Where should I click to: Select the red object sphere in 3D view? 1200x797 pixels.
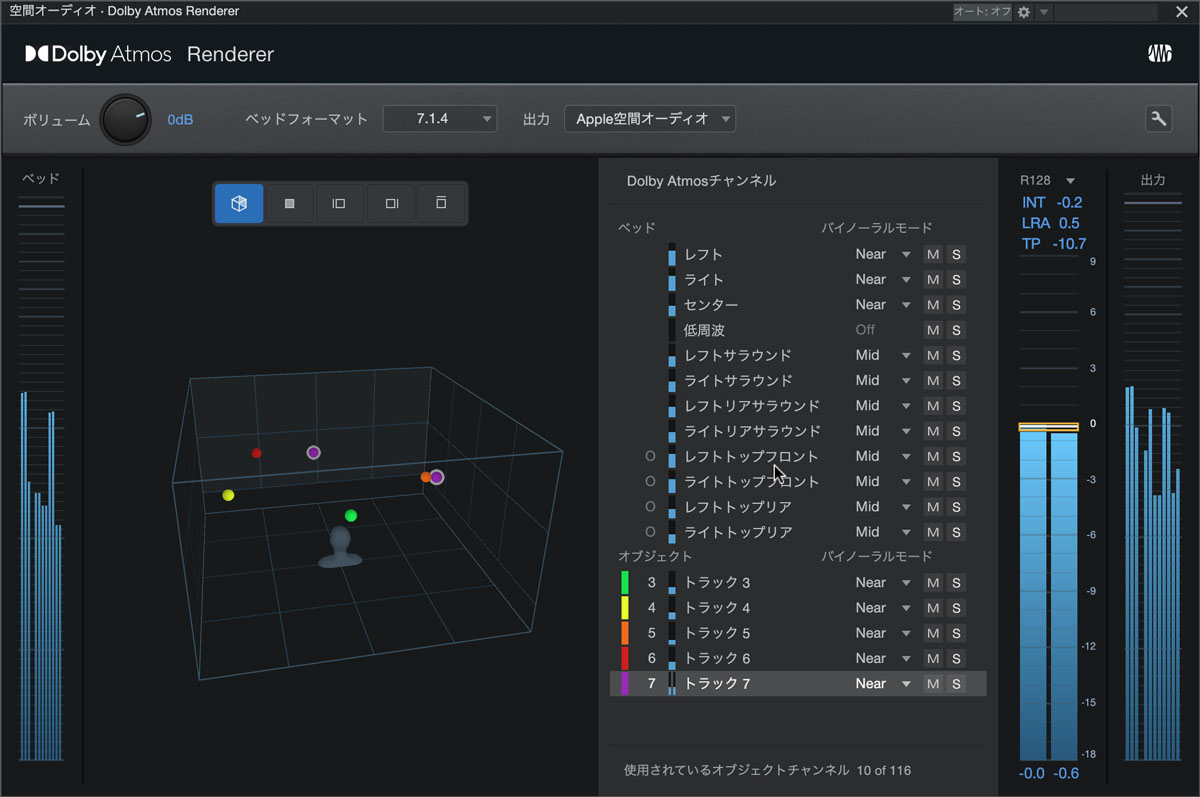257,453
